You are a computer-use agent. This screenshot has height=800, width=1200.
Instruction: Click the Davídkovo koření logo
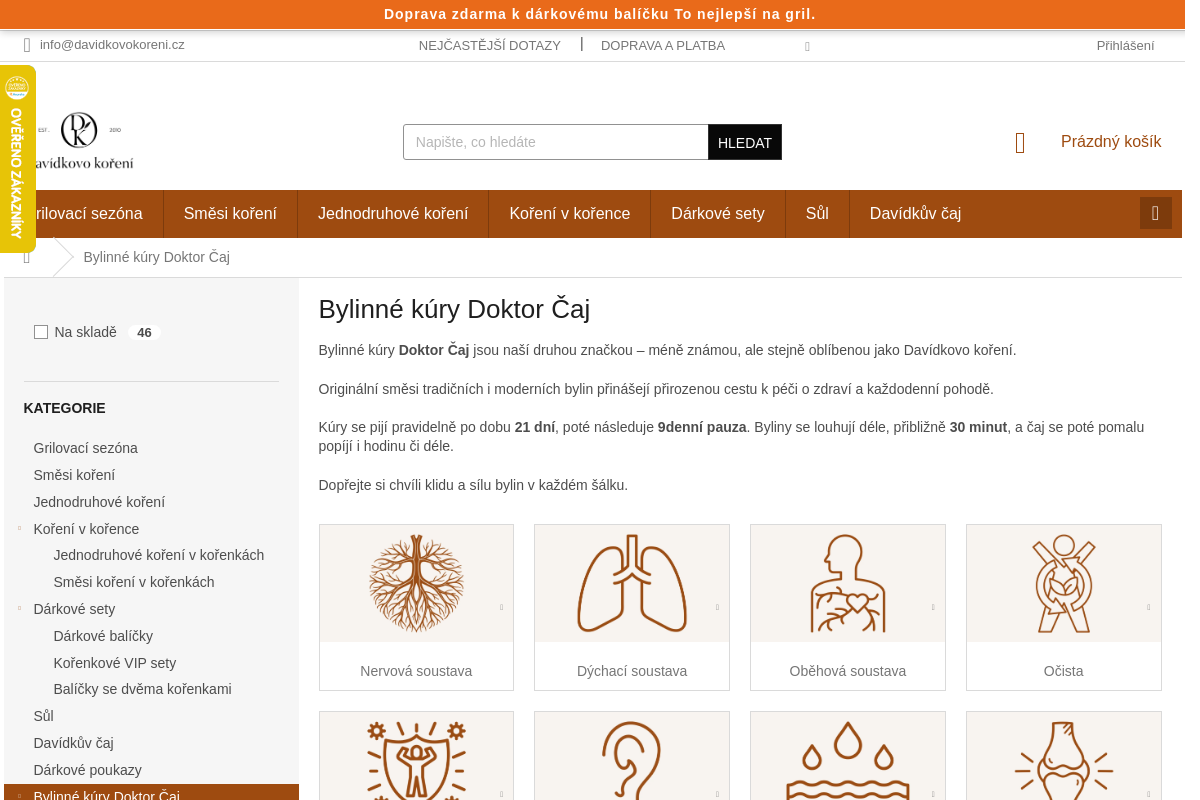pos(82,141)
